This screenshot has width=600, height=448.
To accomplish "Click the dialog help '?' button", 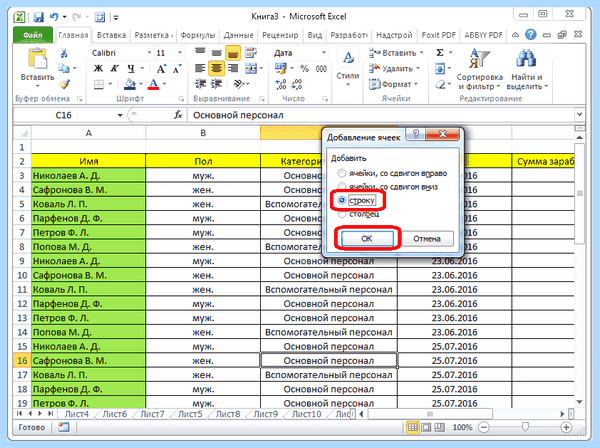I will point(416,134).
